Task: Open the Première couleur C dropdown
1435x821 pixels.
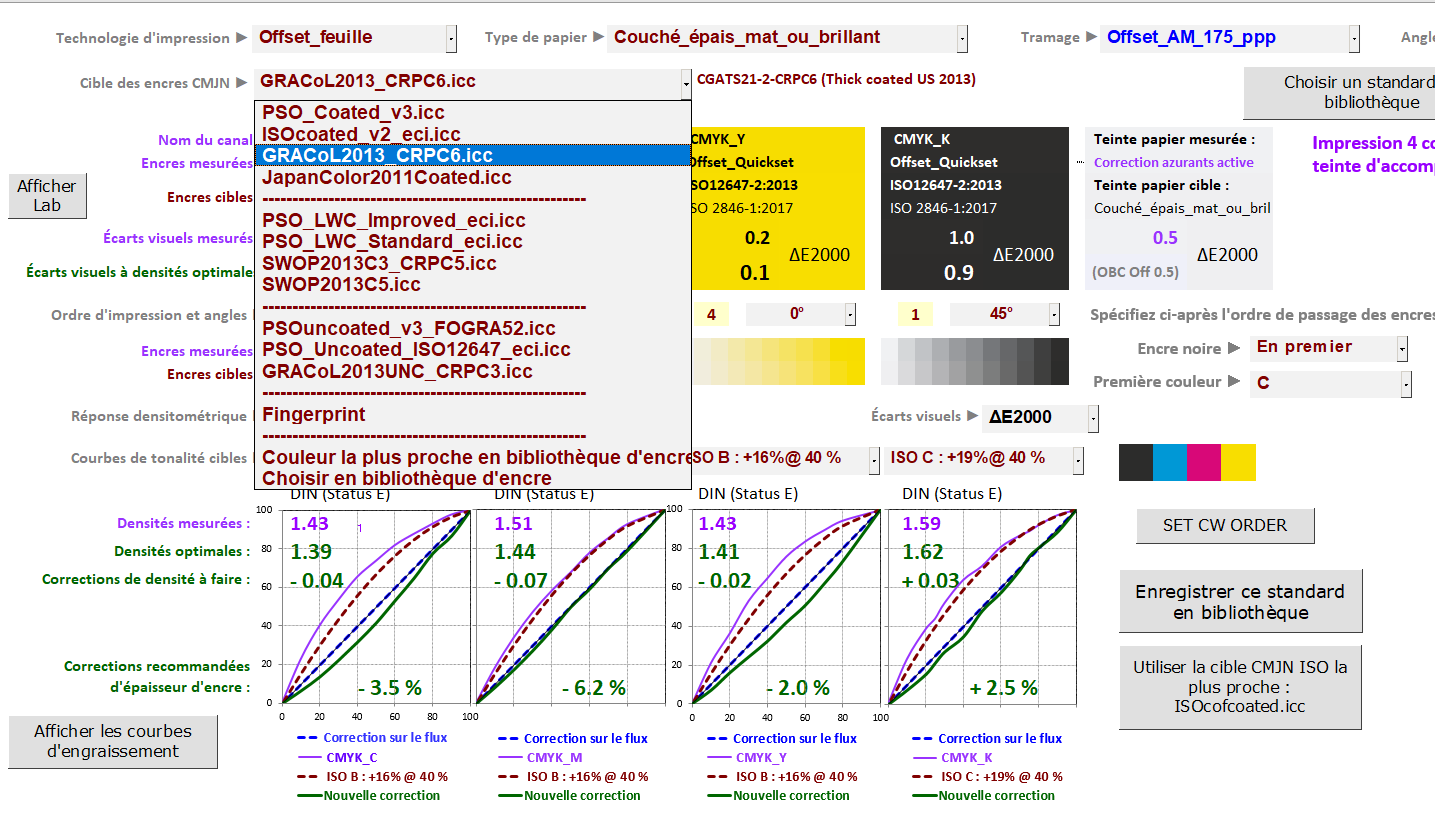Action: (x=1407, y=383)
